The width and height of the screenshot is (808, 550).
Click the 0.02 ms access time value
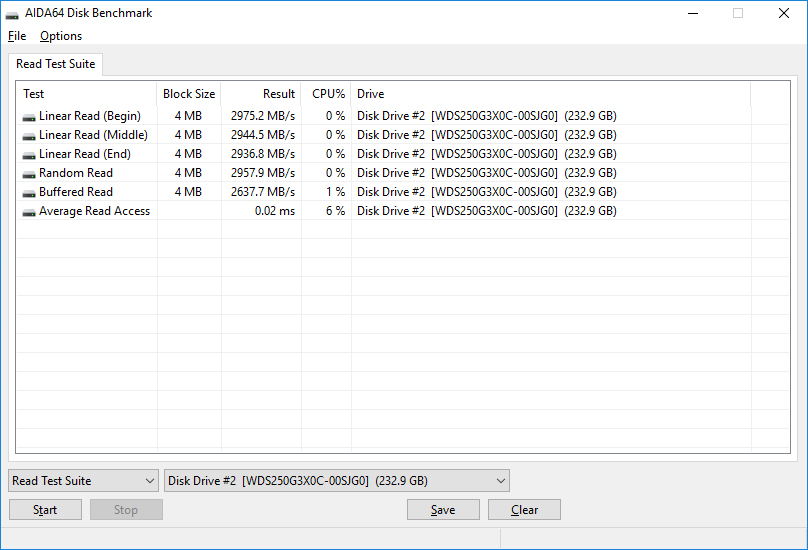[275, 211]
